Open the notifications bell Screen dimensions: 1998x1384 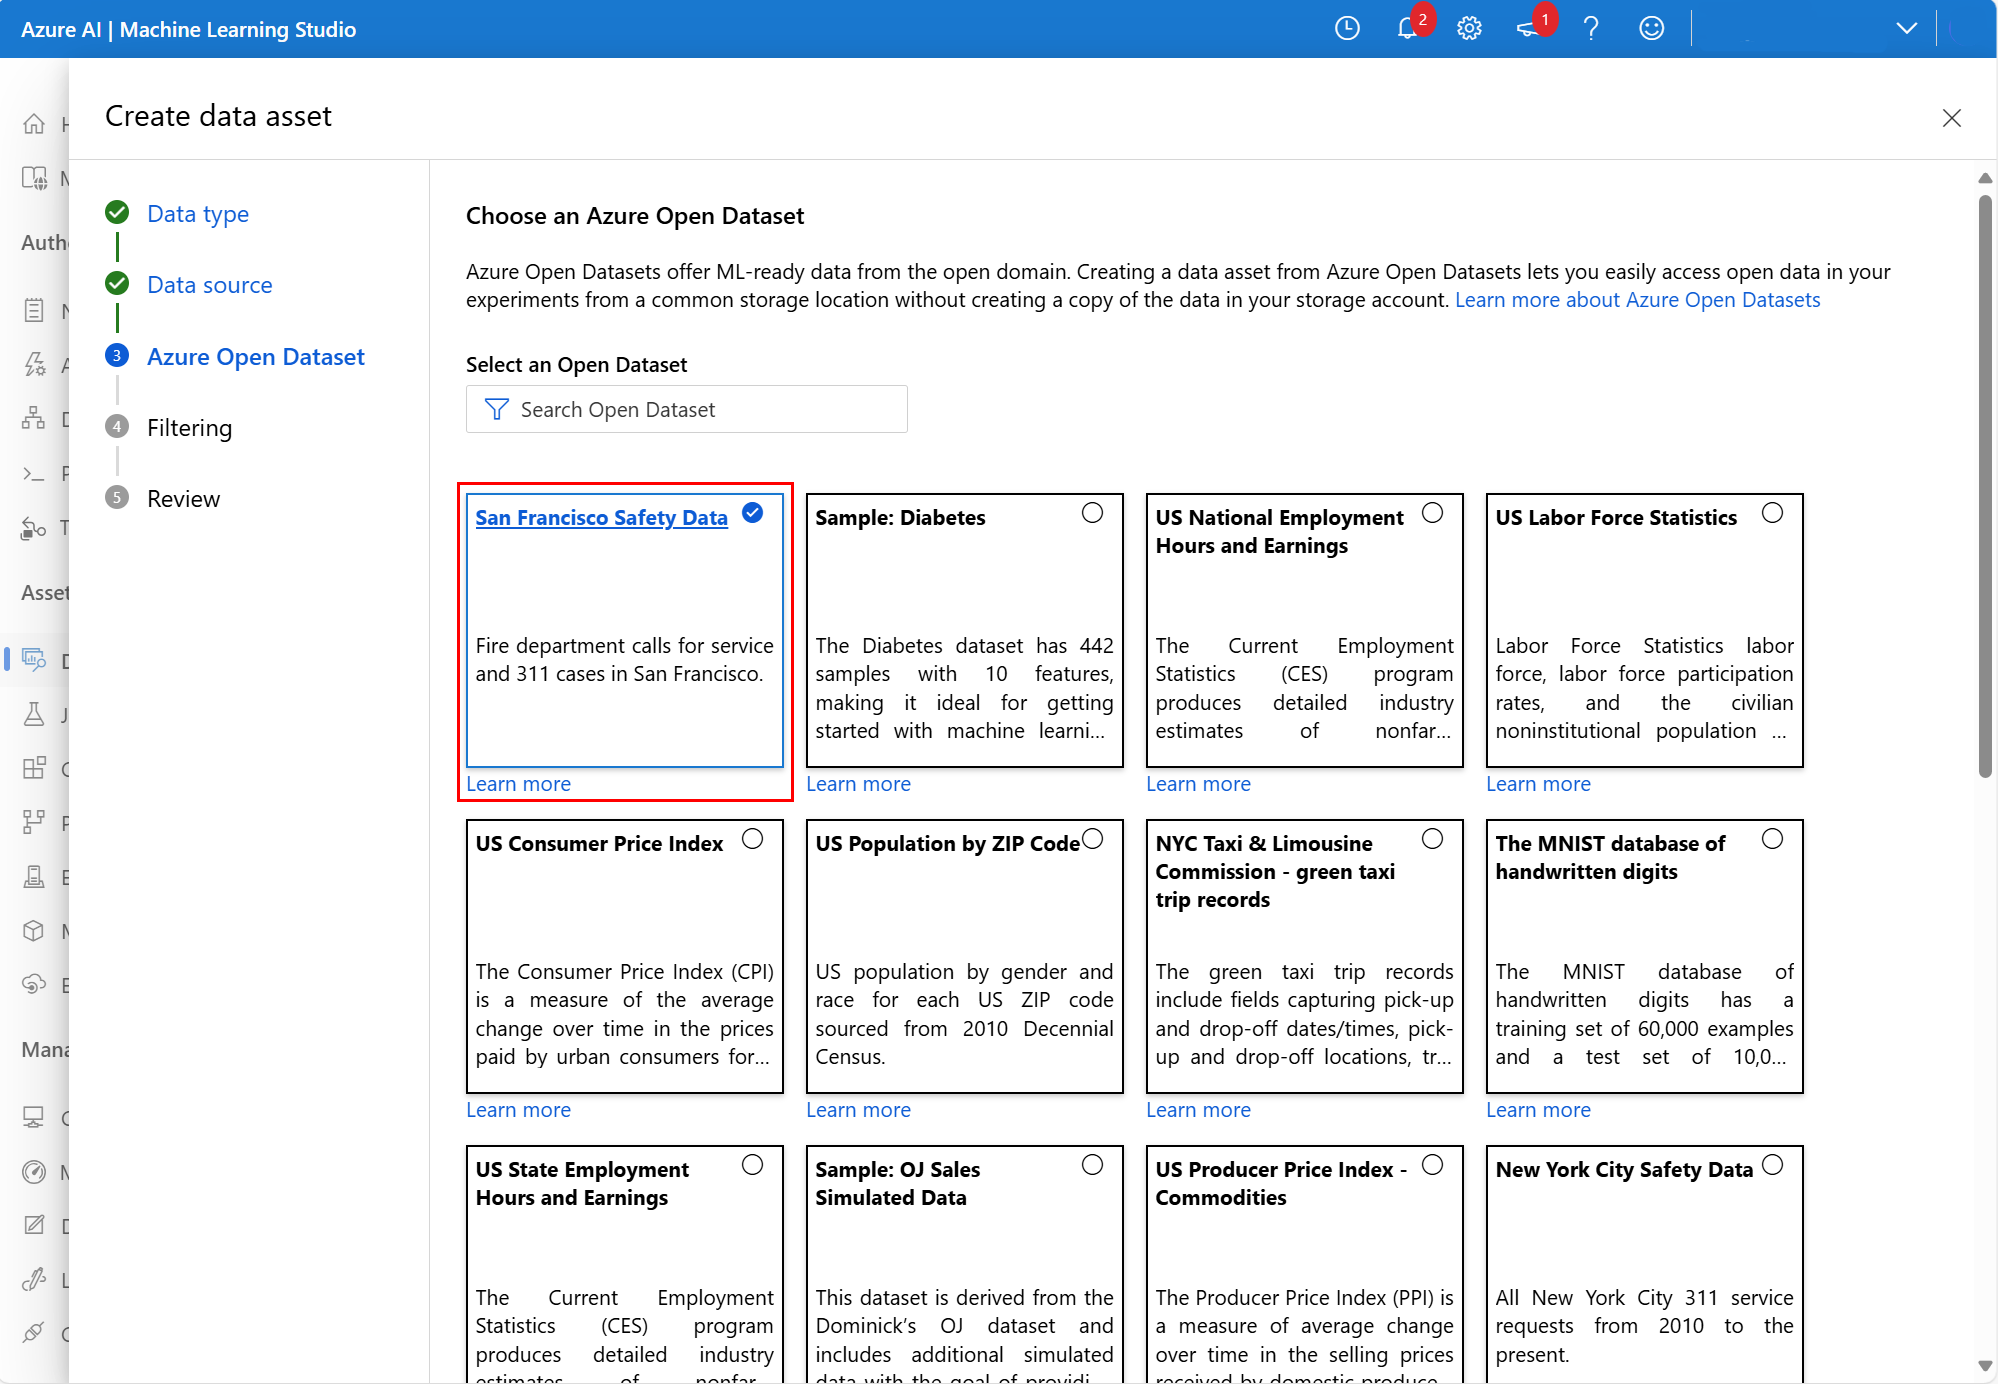(1407, 29)
